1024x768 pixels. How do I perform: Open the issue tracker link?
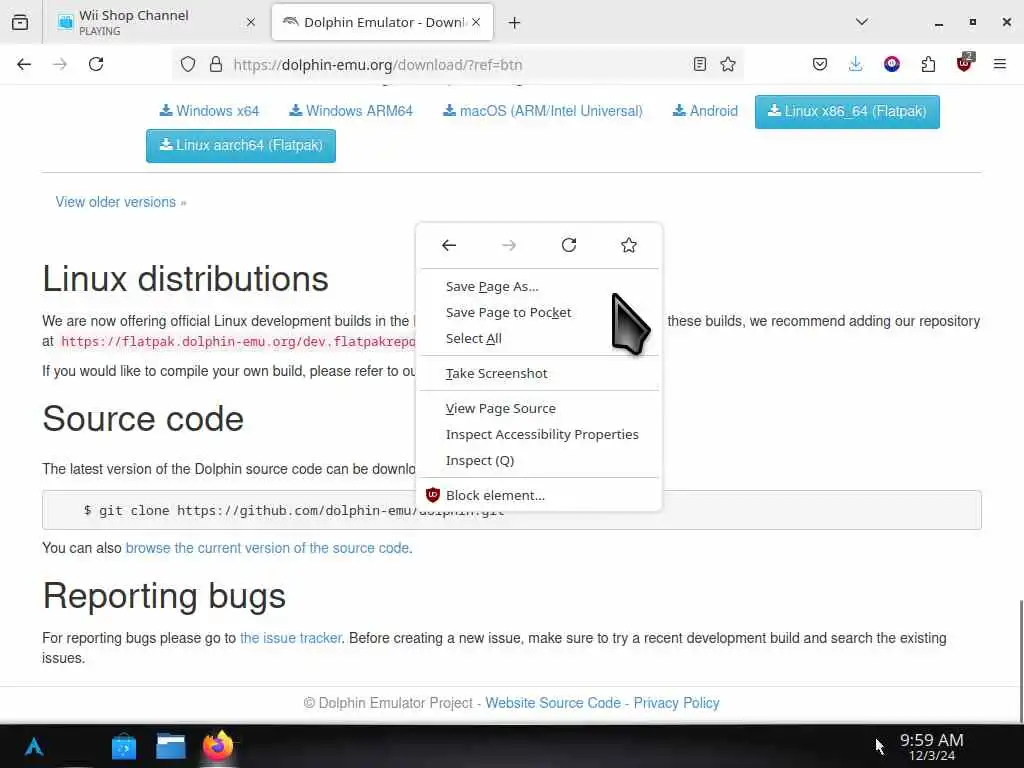(291, 638)
